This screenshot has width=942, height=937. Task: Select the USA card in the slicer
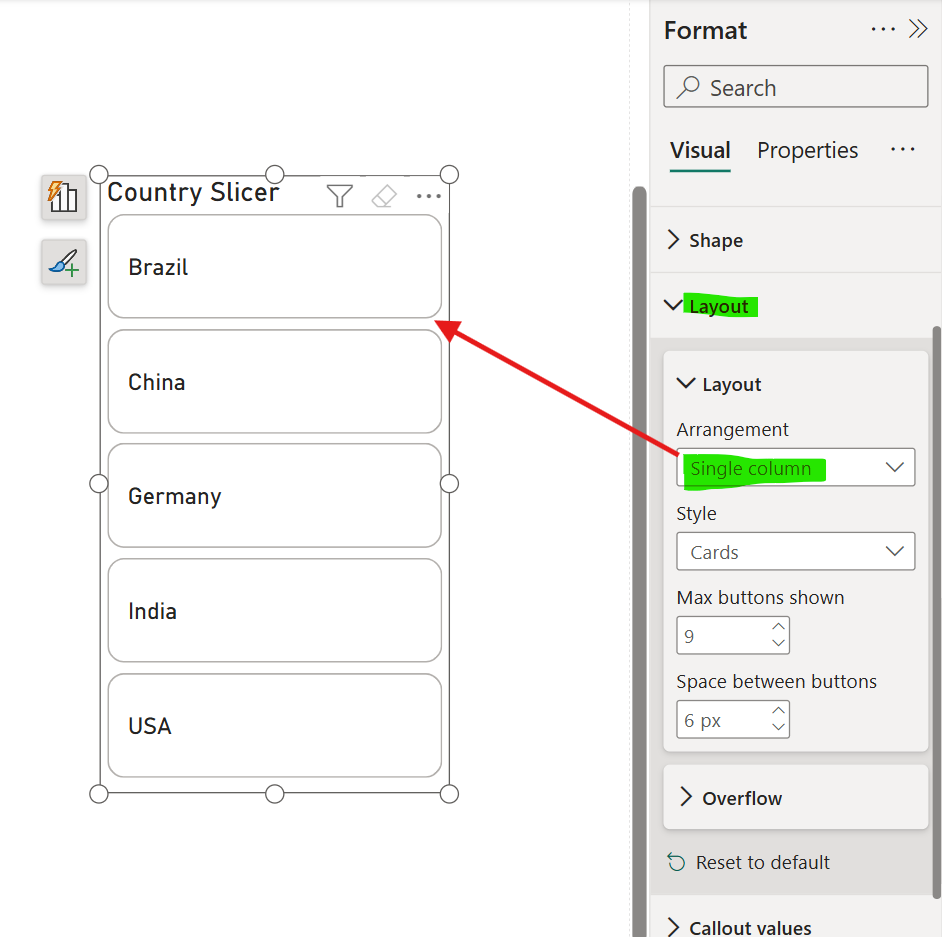click(x=274, y=725)
